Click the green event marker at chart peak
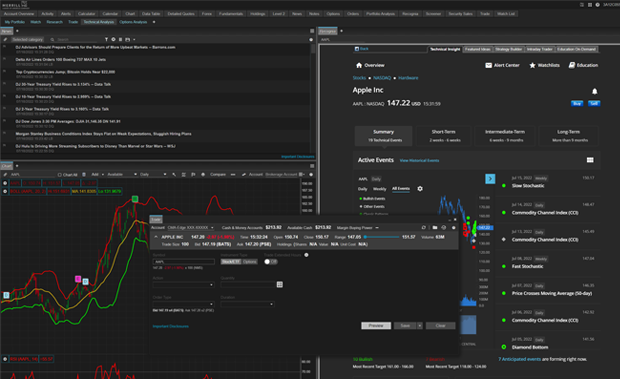Screen dimensions: 620x379 (x=135, y=199)
